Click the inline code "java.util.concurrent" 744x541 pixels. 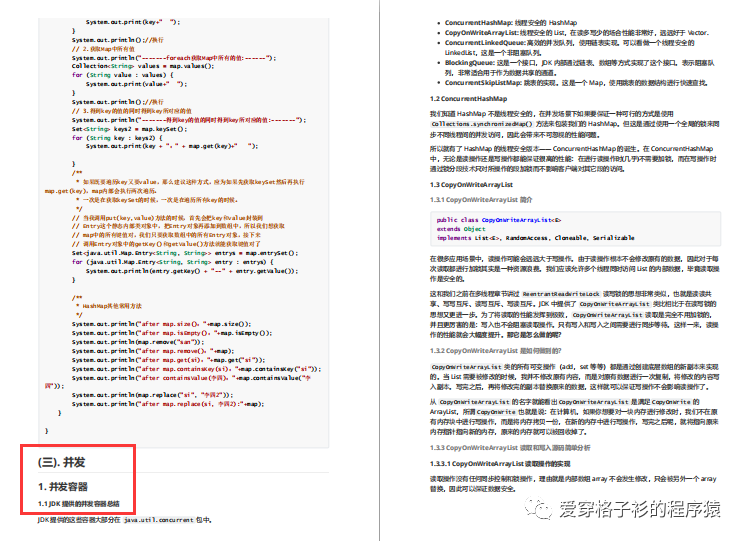158,520
